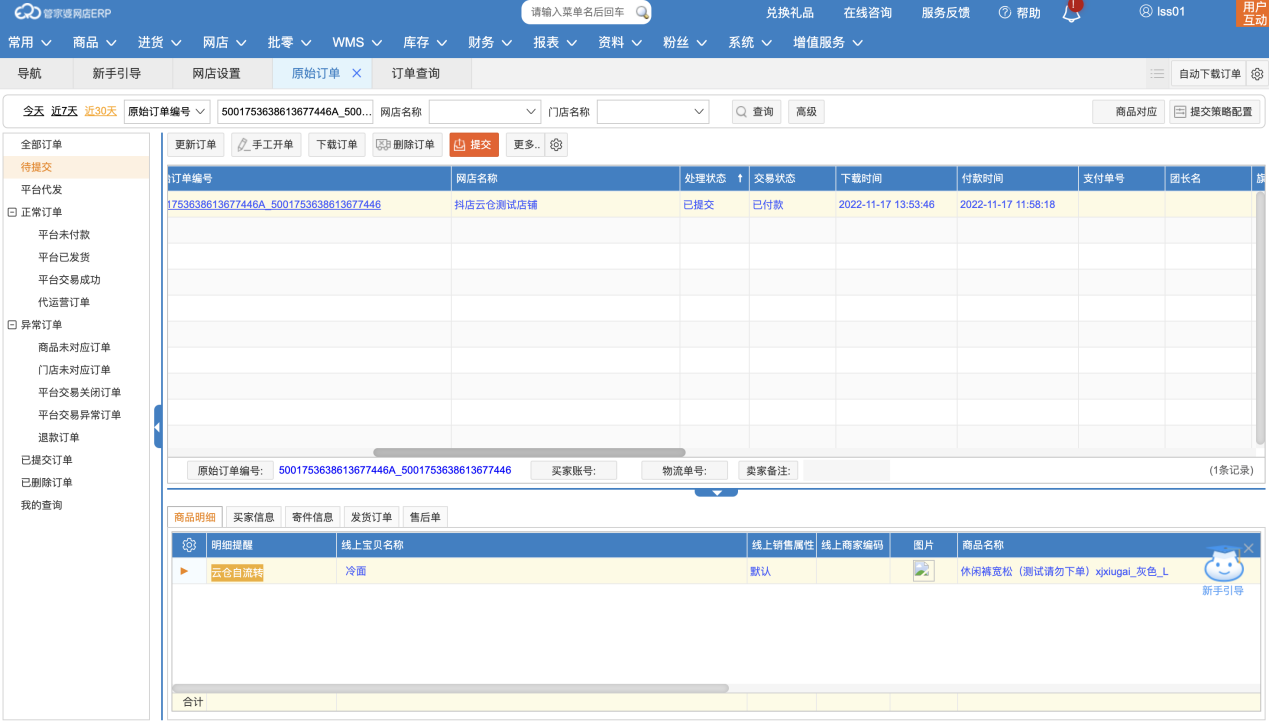Click the menu name search box

586,12
